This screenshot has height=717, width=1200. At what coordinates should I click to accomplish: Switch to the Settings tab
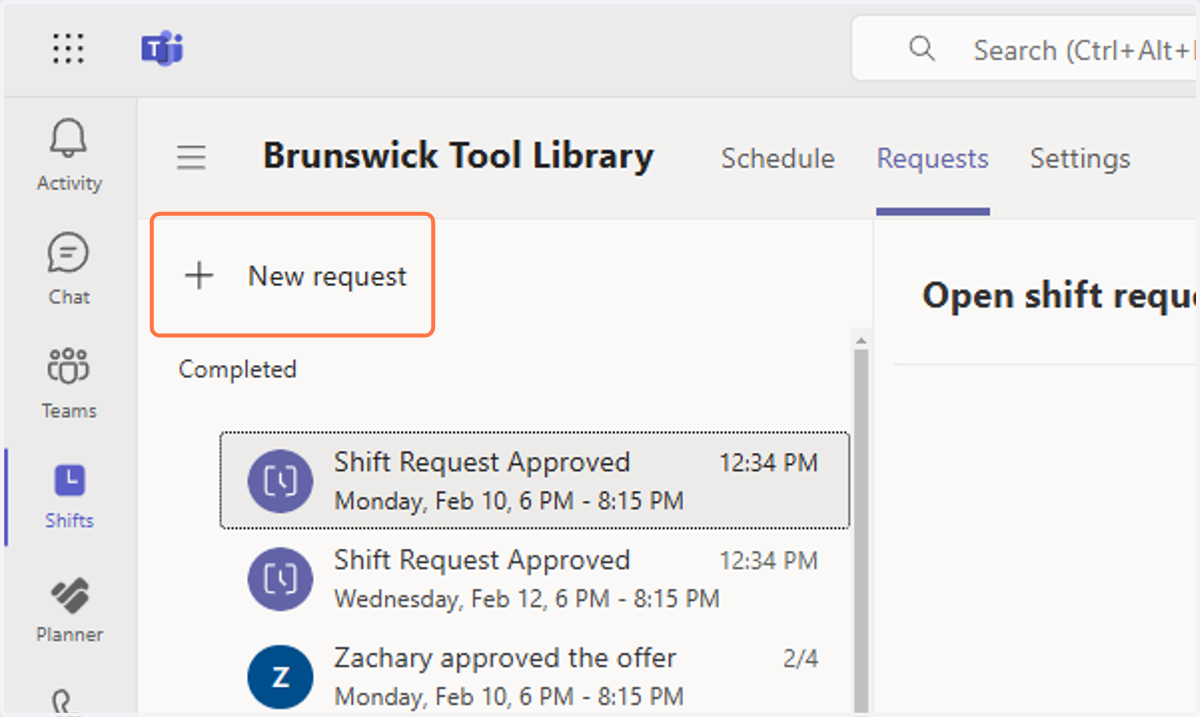(1080, 158)
